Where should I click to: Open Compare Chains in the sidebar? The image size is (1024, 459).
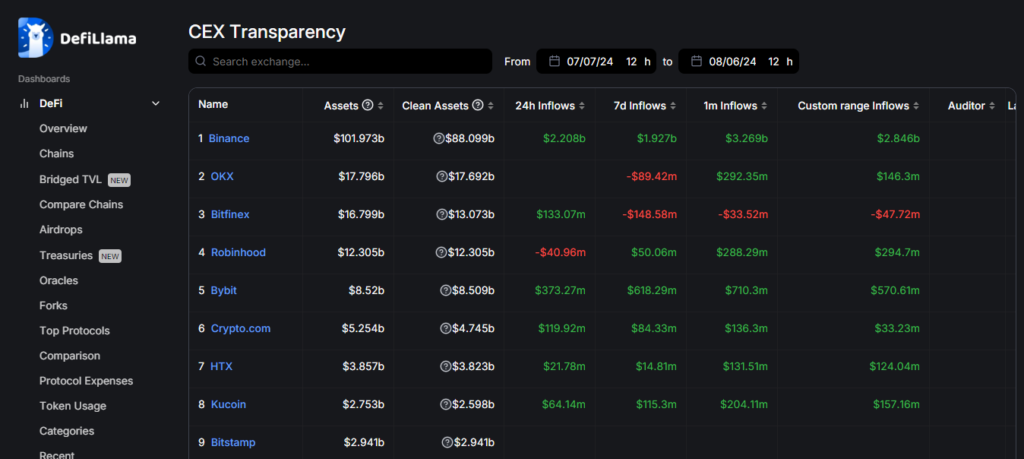pos(81,204)
